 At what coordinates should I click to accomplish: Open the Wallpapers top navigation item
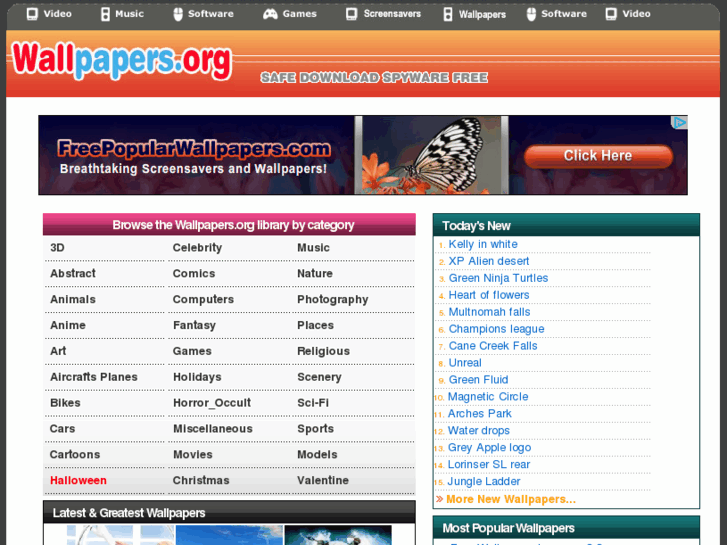482,15
